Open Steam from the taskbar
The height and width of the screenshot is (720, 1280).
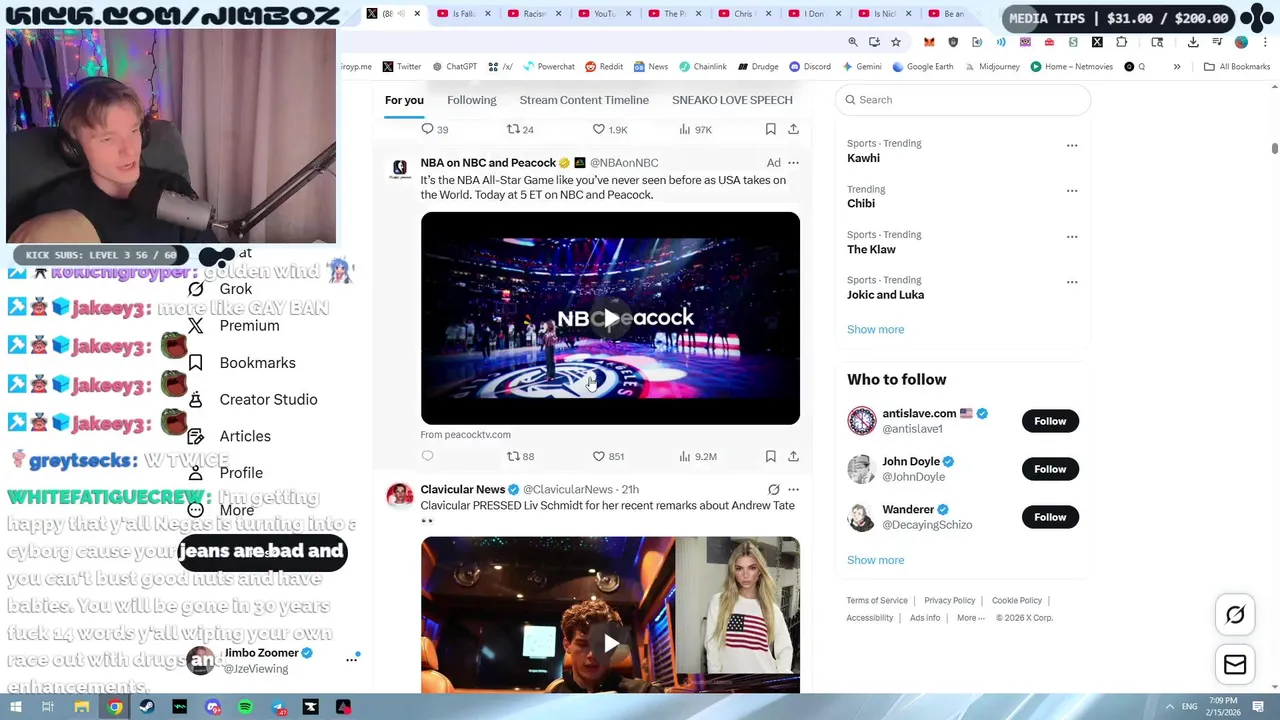tap(147, 707)
